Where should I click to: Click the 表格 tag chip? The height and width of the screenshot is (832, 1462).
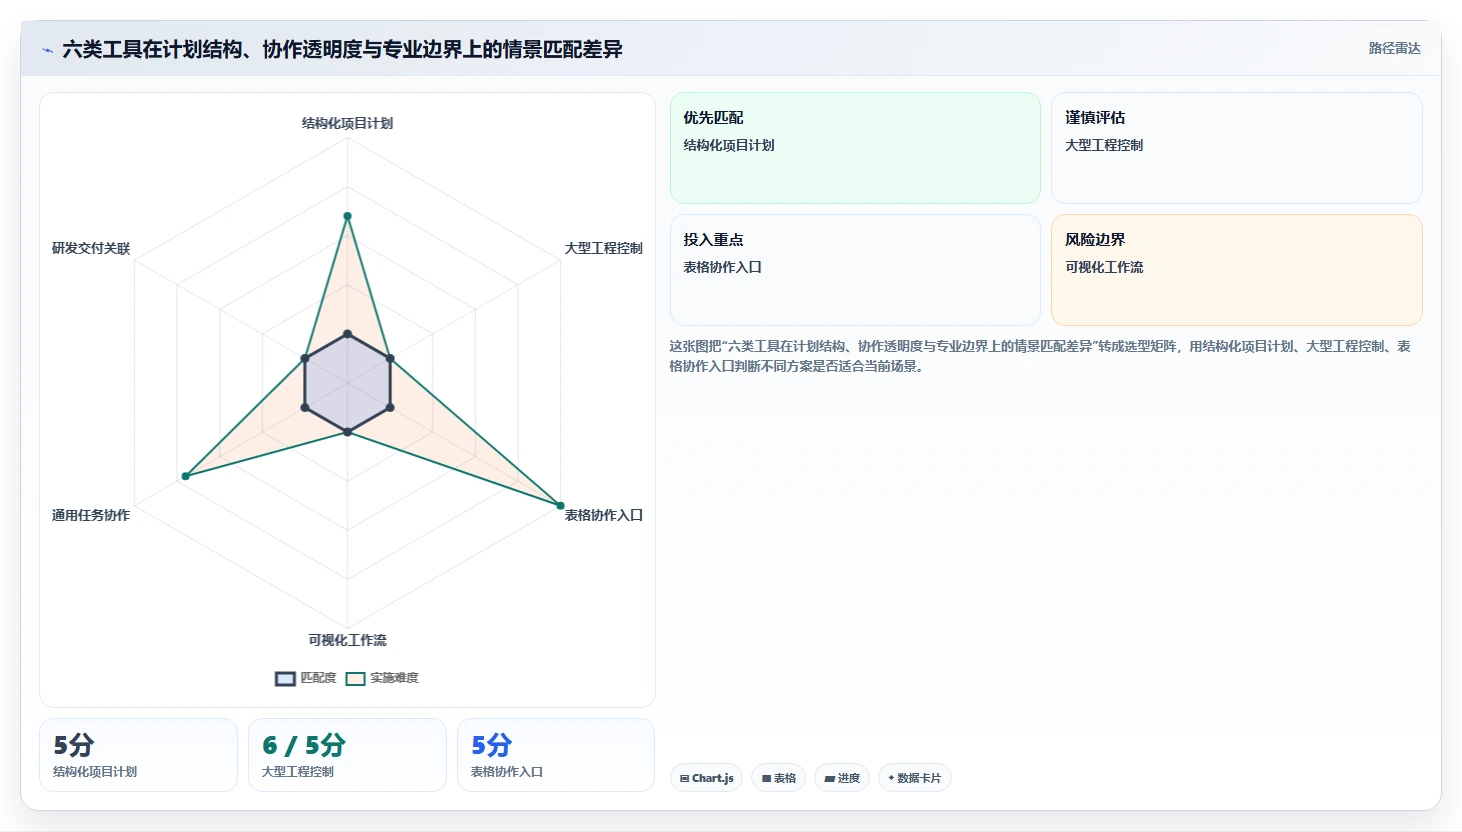(x=778, y=778)
